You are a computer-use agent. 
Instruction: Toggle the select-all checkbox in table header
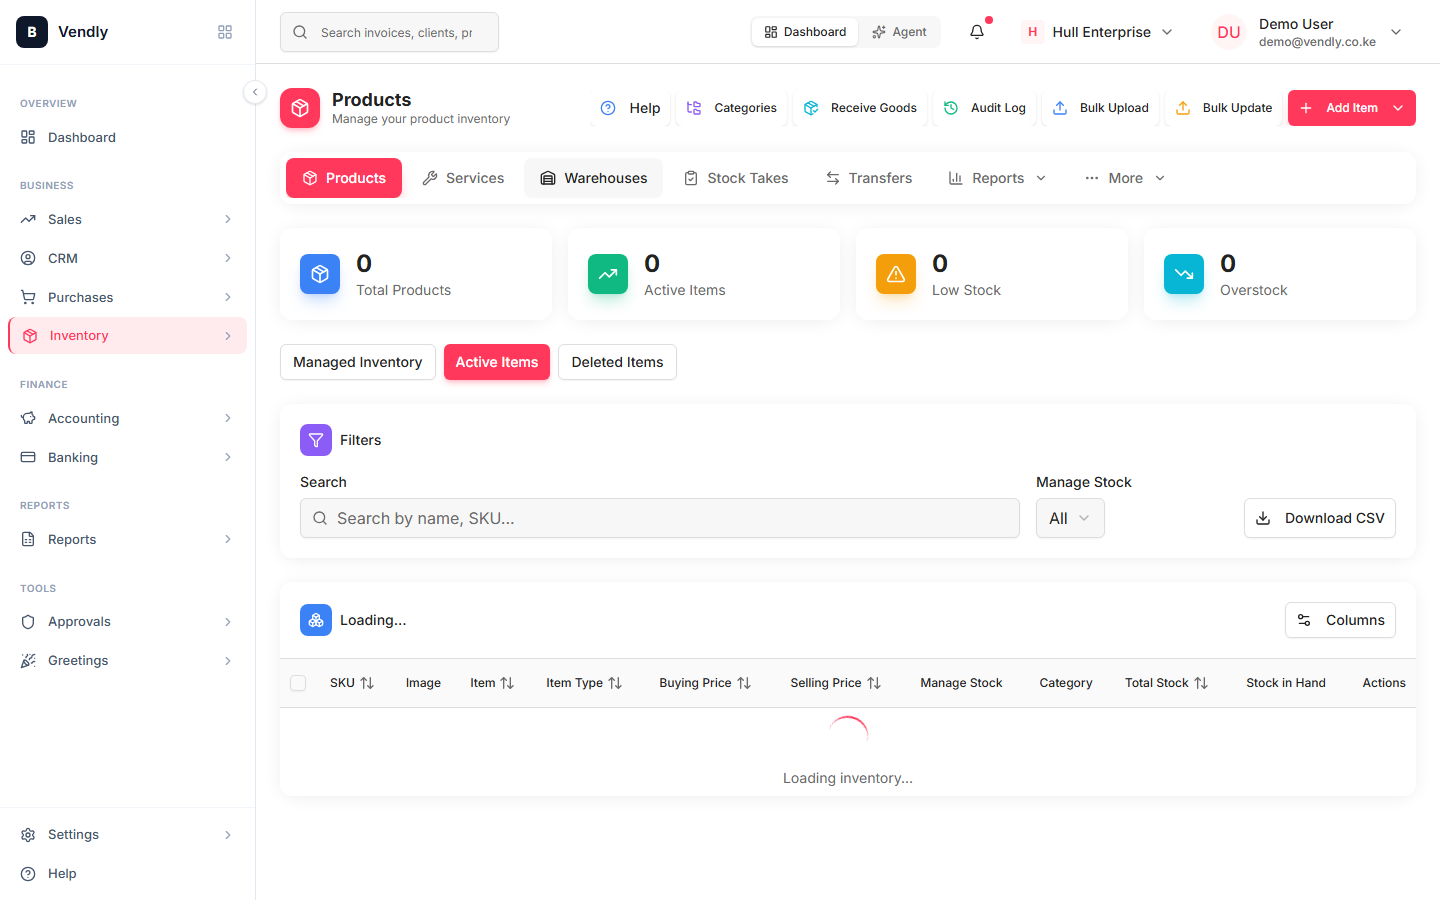click(x=298, y=683)
